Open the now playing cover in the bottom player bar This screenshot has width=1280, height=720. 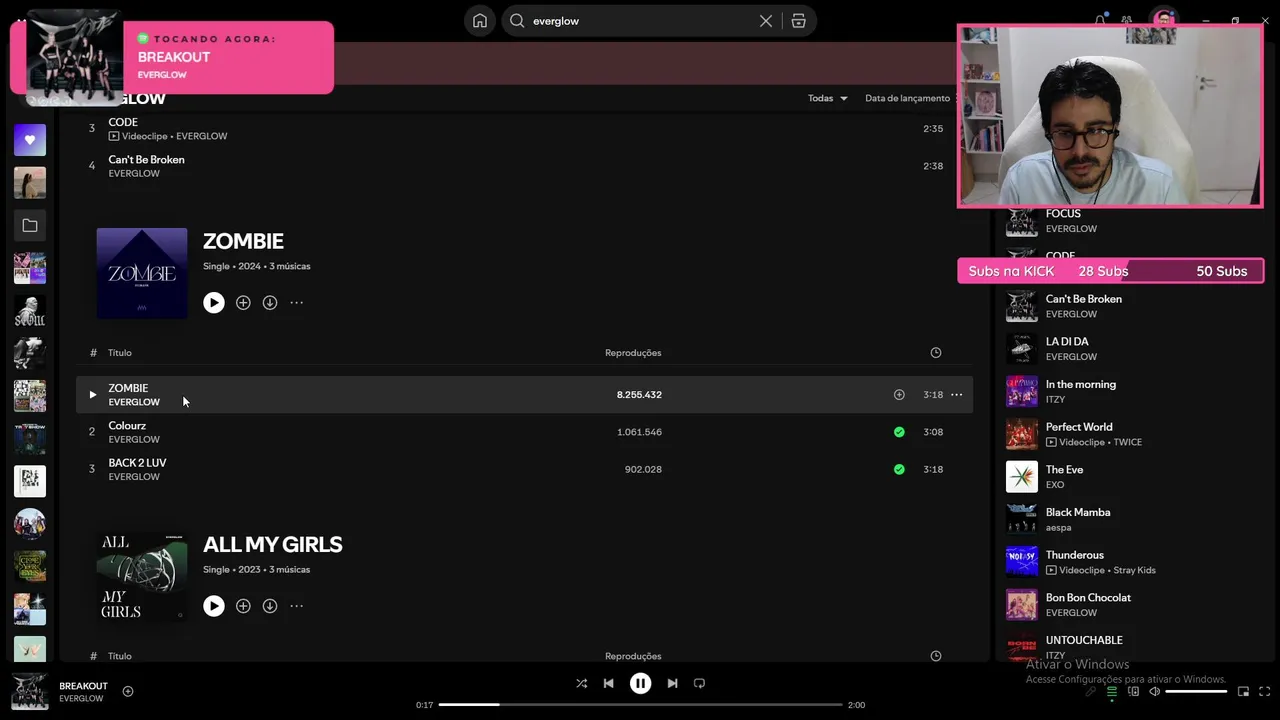pos(29,692)
